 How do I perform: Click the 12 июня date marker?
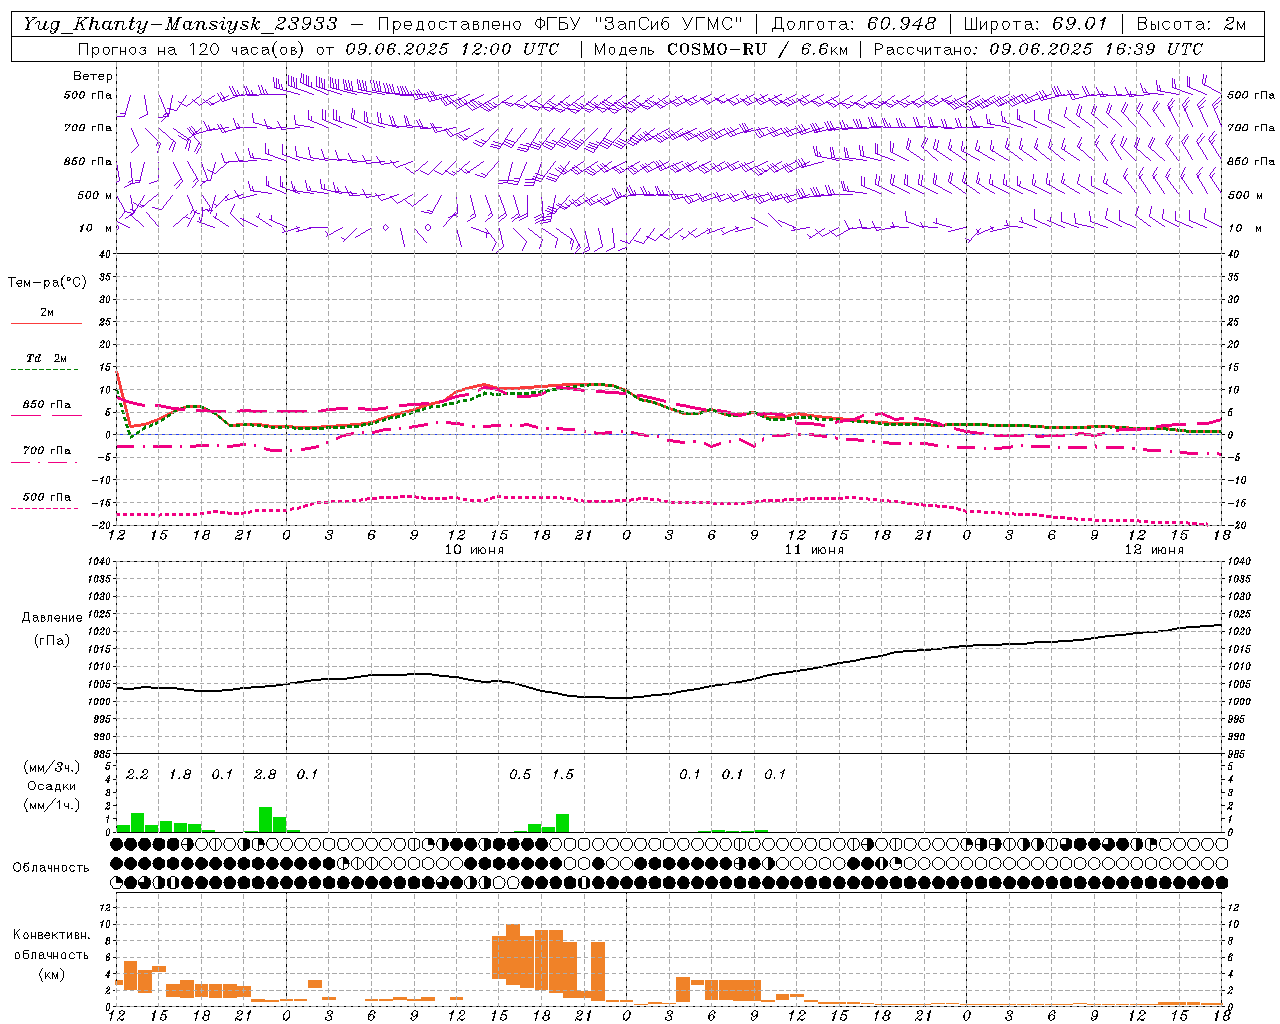point(1154,550)
